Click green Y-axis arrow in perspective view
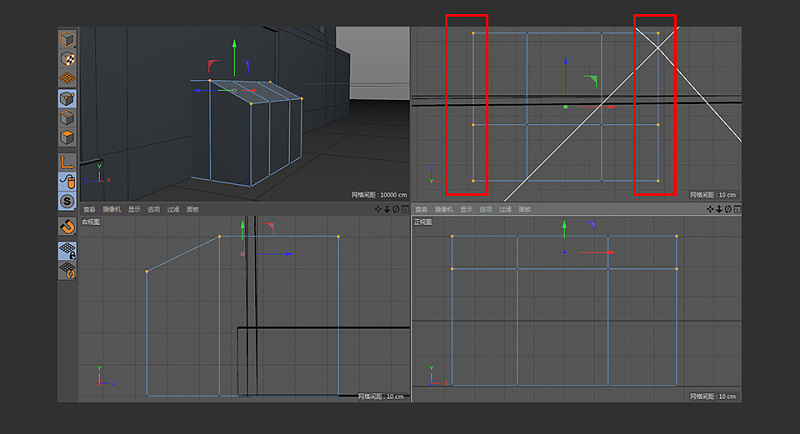This screenshot has width=800, height=434. tap(235, 56)
